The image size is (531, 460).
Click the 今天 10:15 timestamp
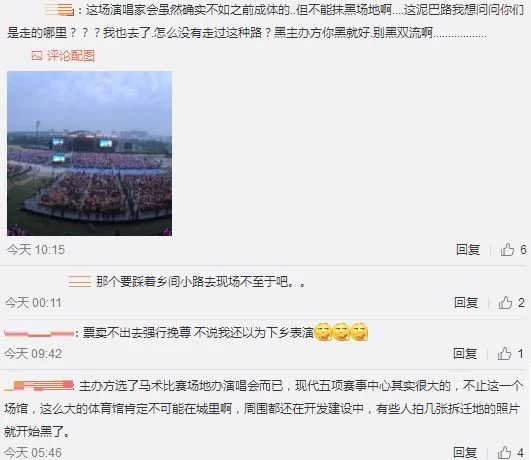tap(36, 250)
